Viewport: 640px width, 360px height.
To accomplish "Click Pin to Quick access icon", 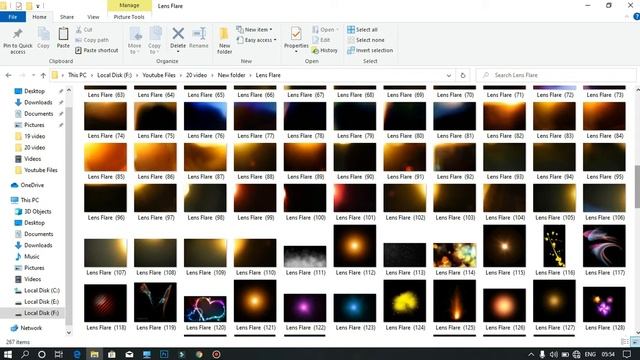I will (18, 34).
